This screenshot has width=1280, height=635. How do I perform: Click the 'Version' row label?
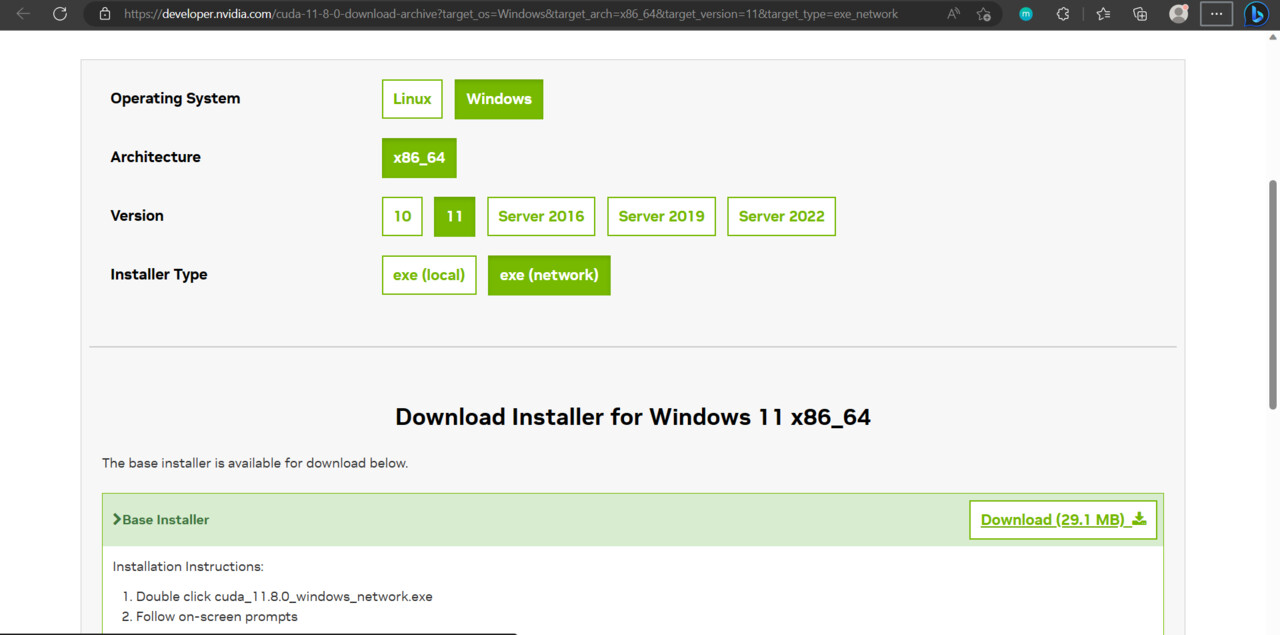137,215
